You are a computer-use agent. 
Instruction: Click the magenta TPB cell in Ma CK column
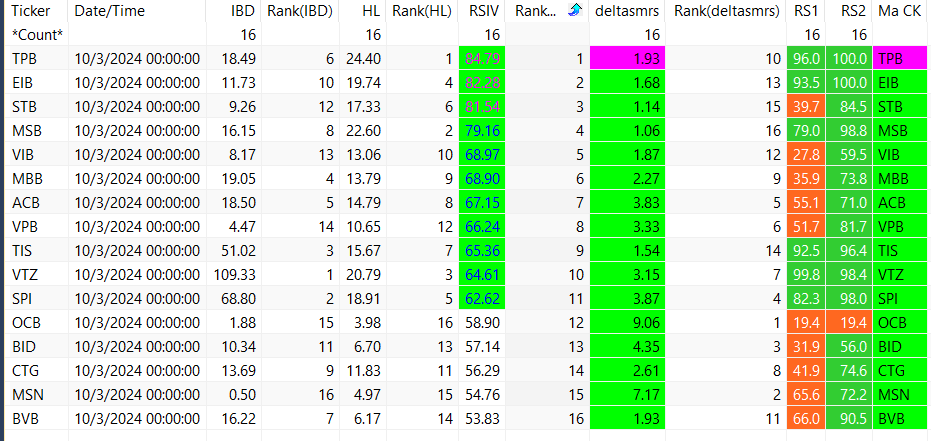point(900,59)
